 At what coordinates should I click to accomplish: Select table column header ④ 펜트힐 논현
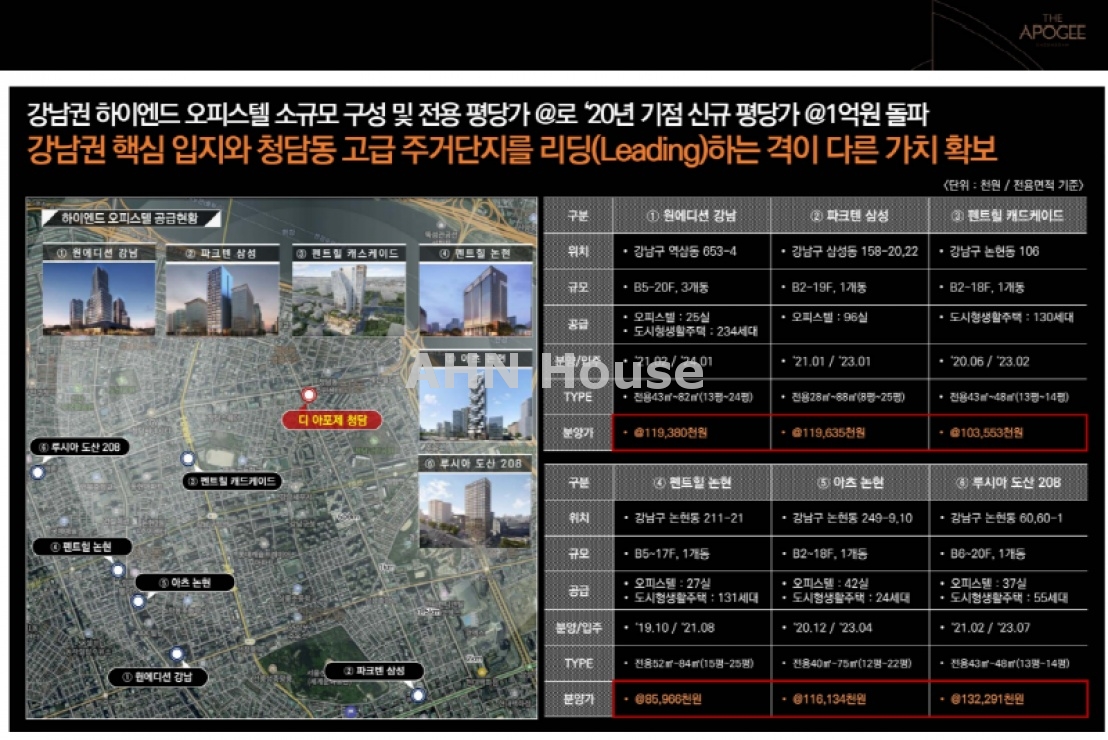click(692, 483)
